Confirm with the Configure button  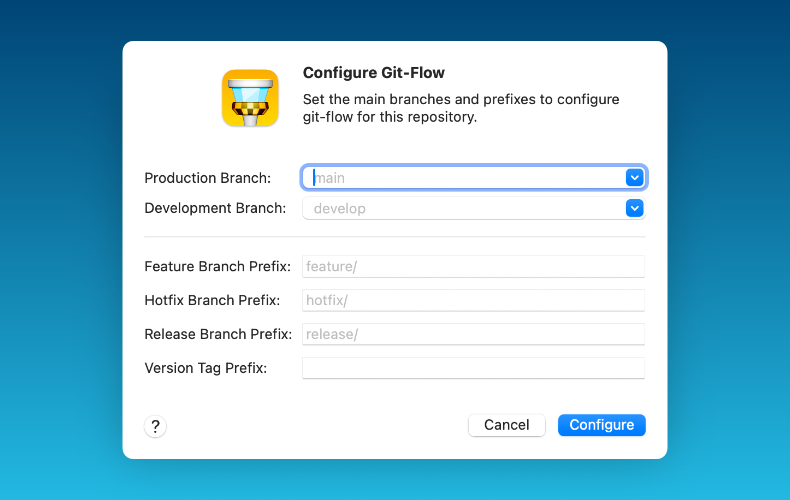coord(601,425)
